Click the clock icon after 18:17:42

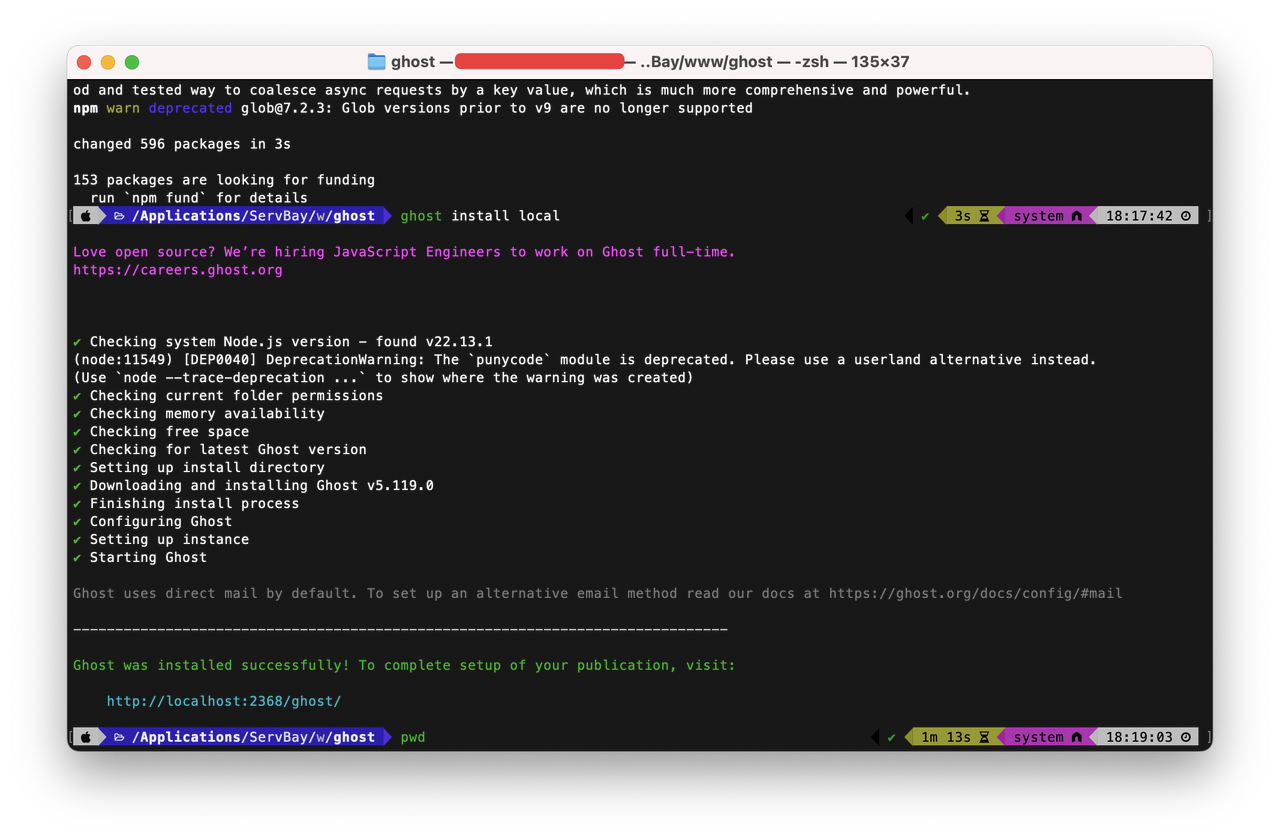(1186, 216)
